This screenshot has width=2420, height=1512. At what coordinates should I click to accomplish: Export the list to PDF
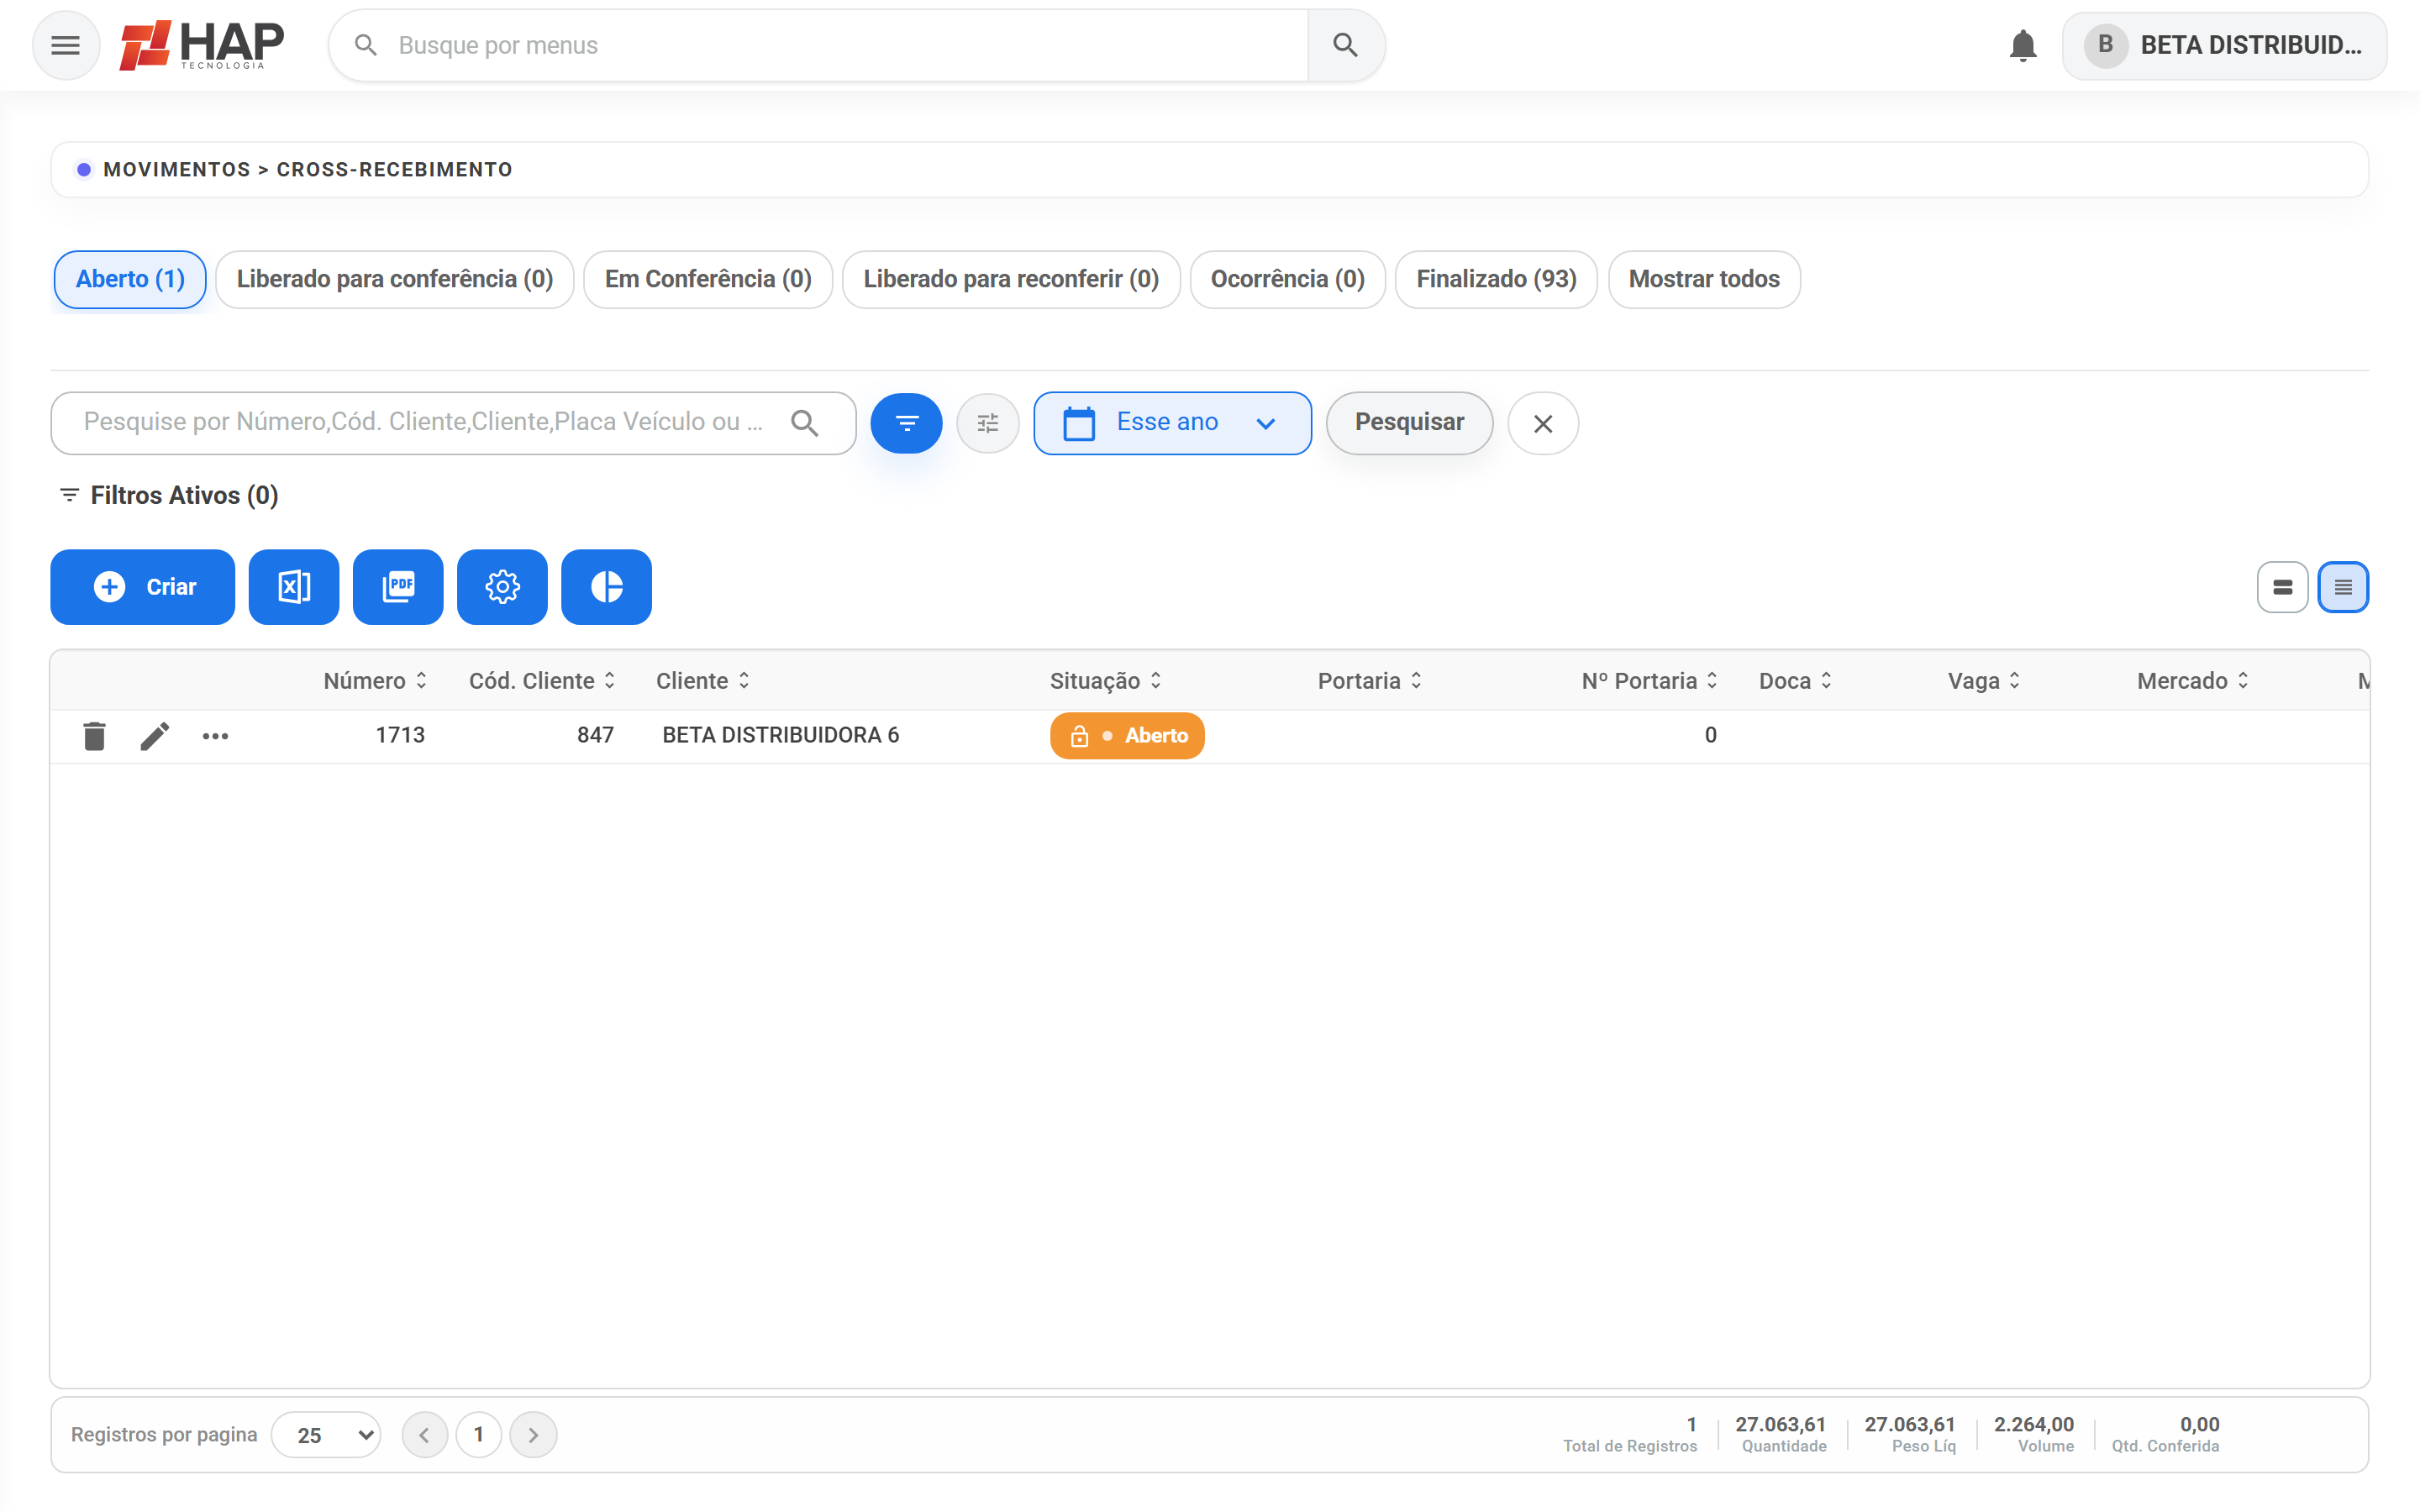coord(398,587)
